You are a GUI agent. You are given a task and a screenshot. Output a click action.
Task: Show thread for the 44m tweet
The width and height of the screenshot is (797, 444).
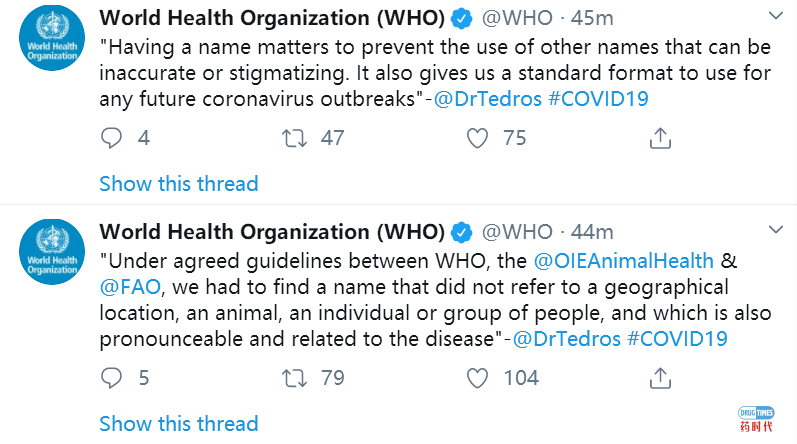[179, 424]
